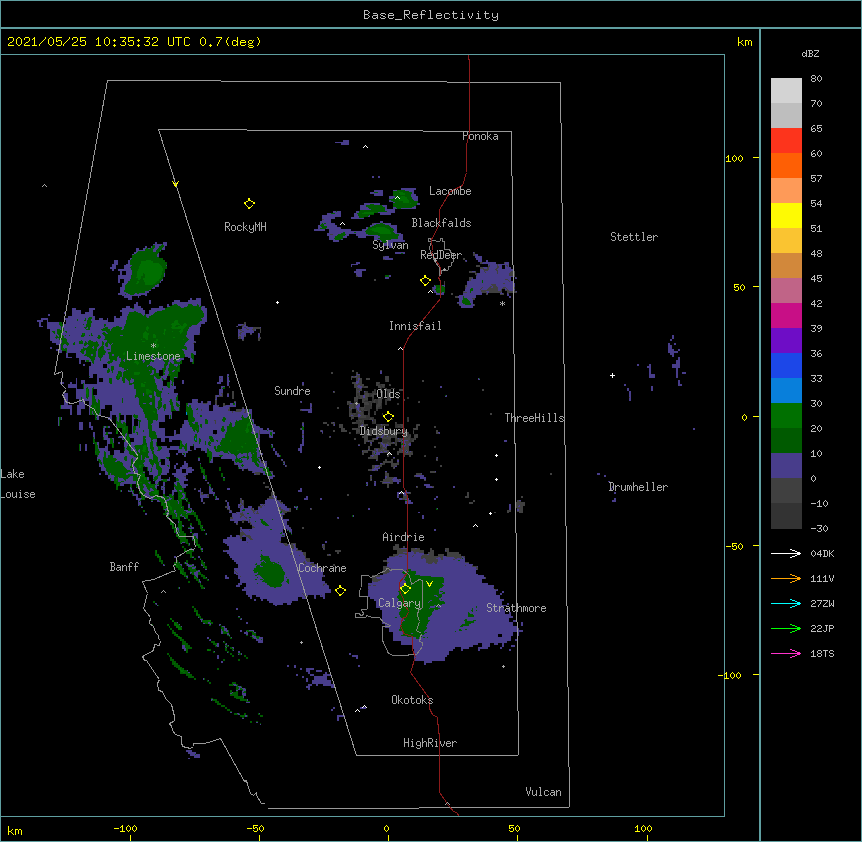The height and width of the screenshot is (842, 862).
Task: Pick the magenta 39-42 dBZ swatch
Action: 786,315
